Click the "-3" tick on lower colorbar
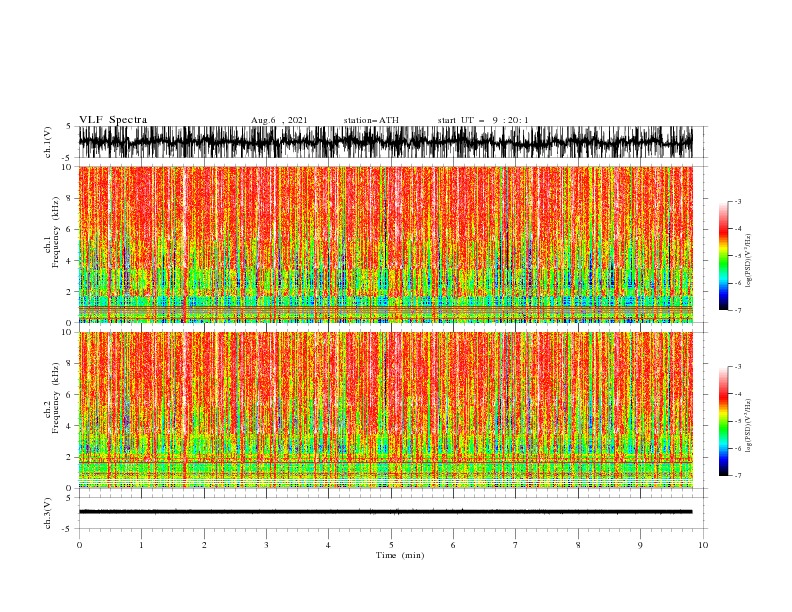Viewport: 792px width, 612px height. pos(737,367)
